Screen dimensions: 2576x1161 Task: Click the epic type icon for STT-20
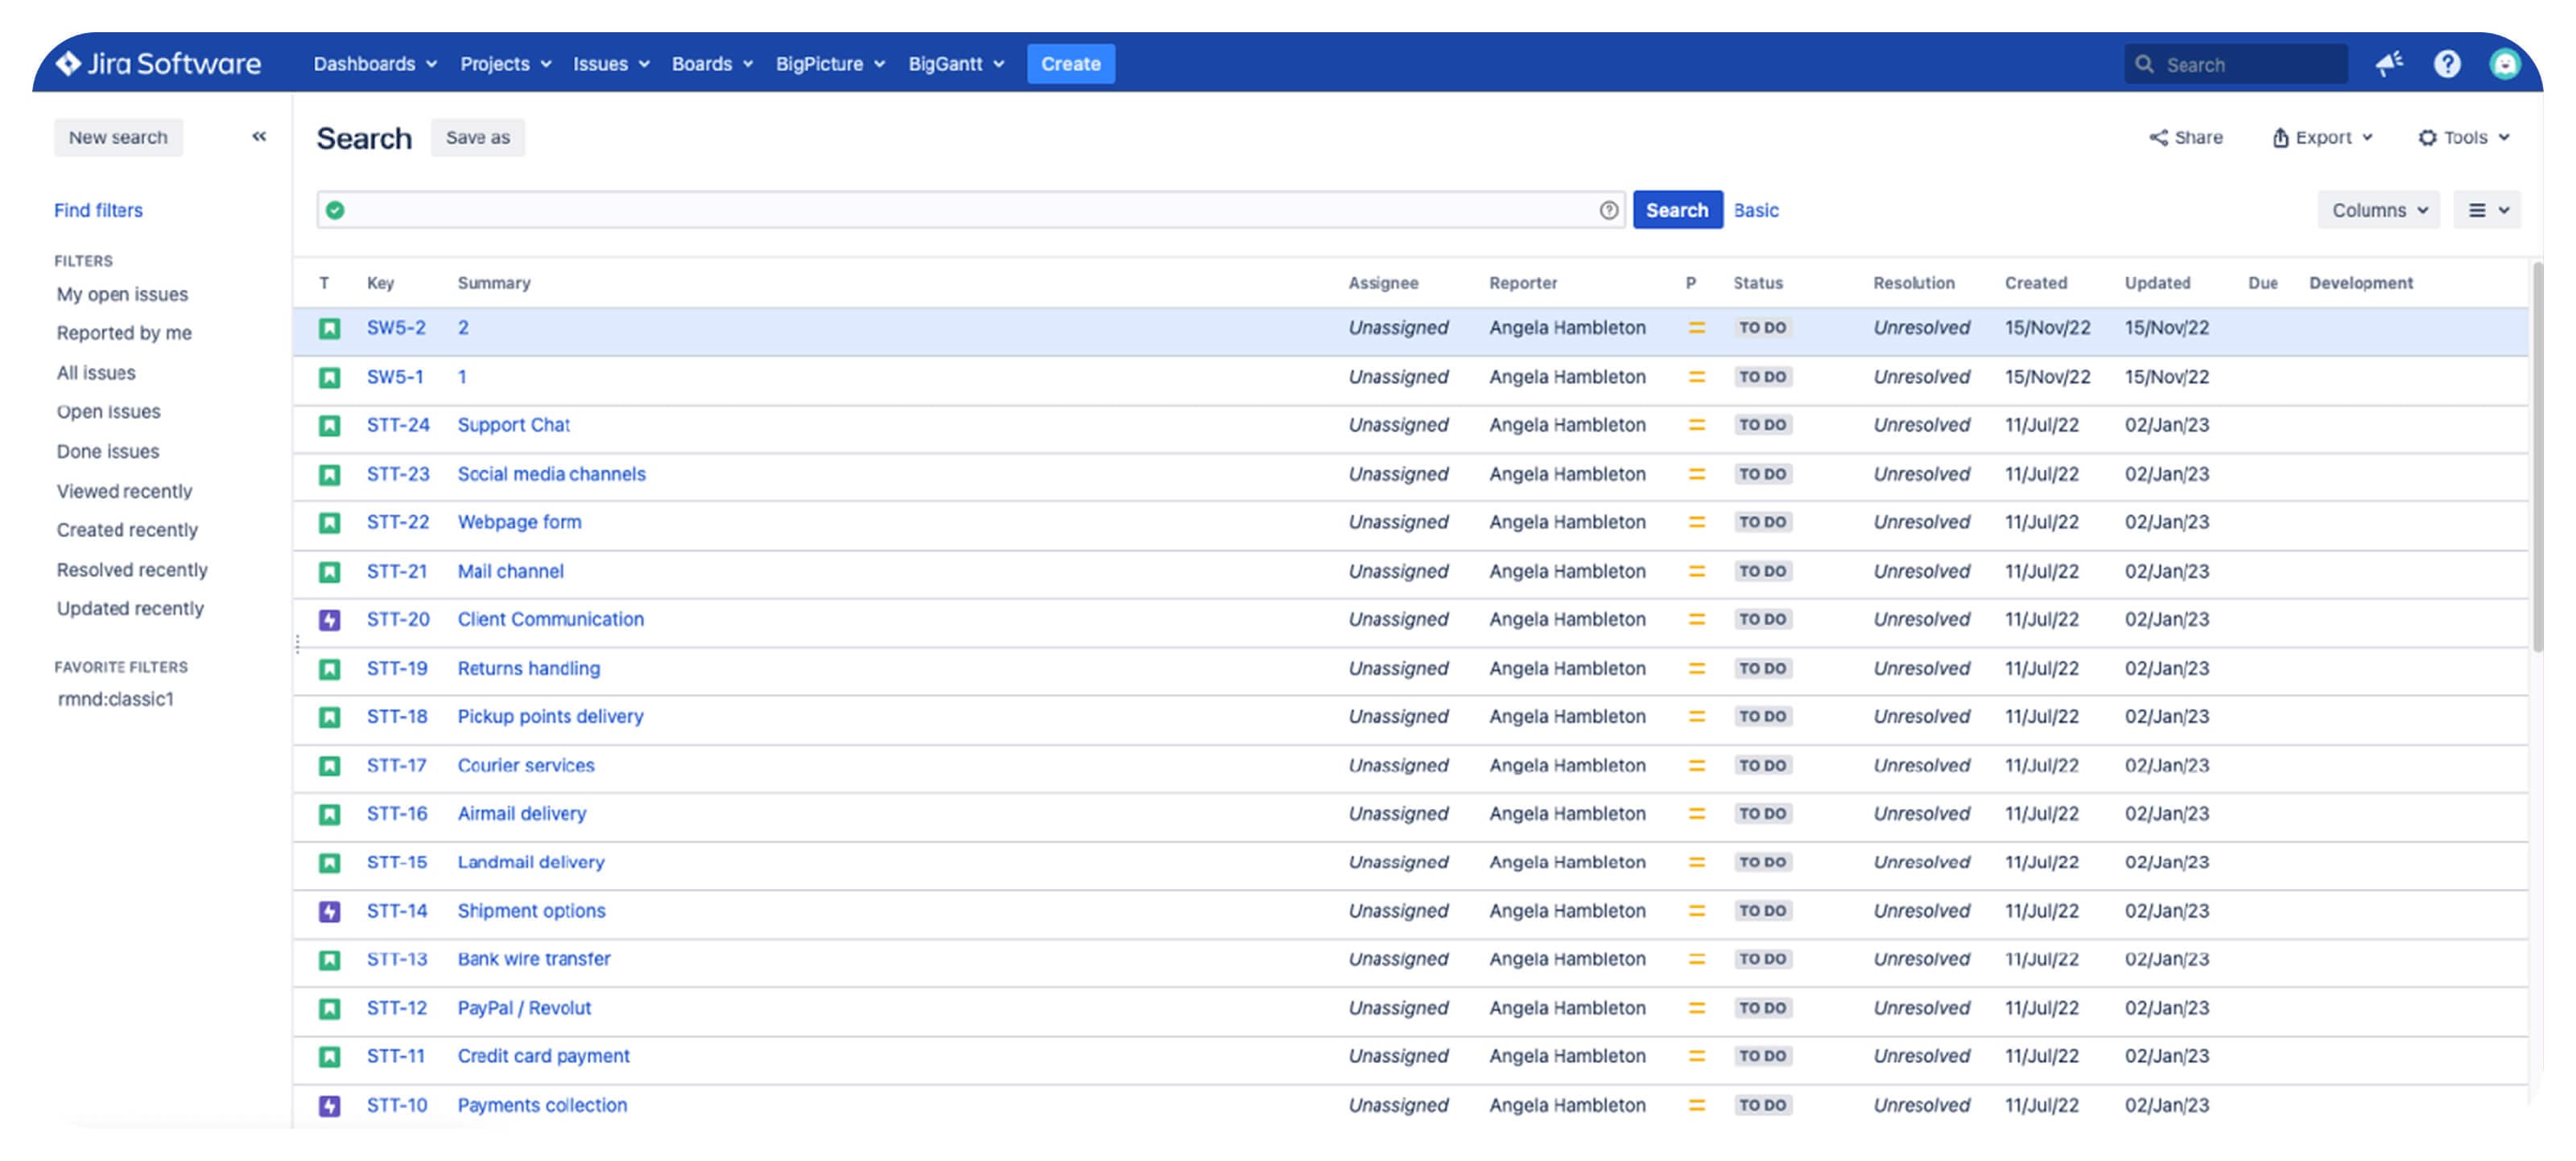tap(329, 620)
